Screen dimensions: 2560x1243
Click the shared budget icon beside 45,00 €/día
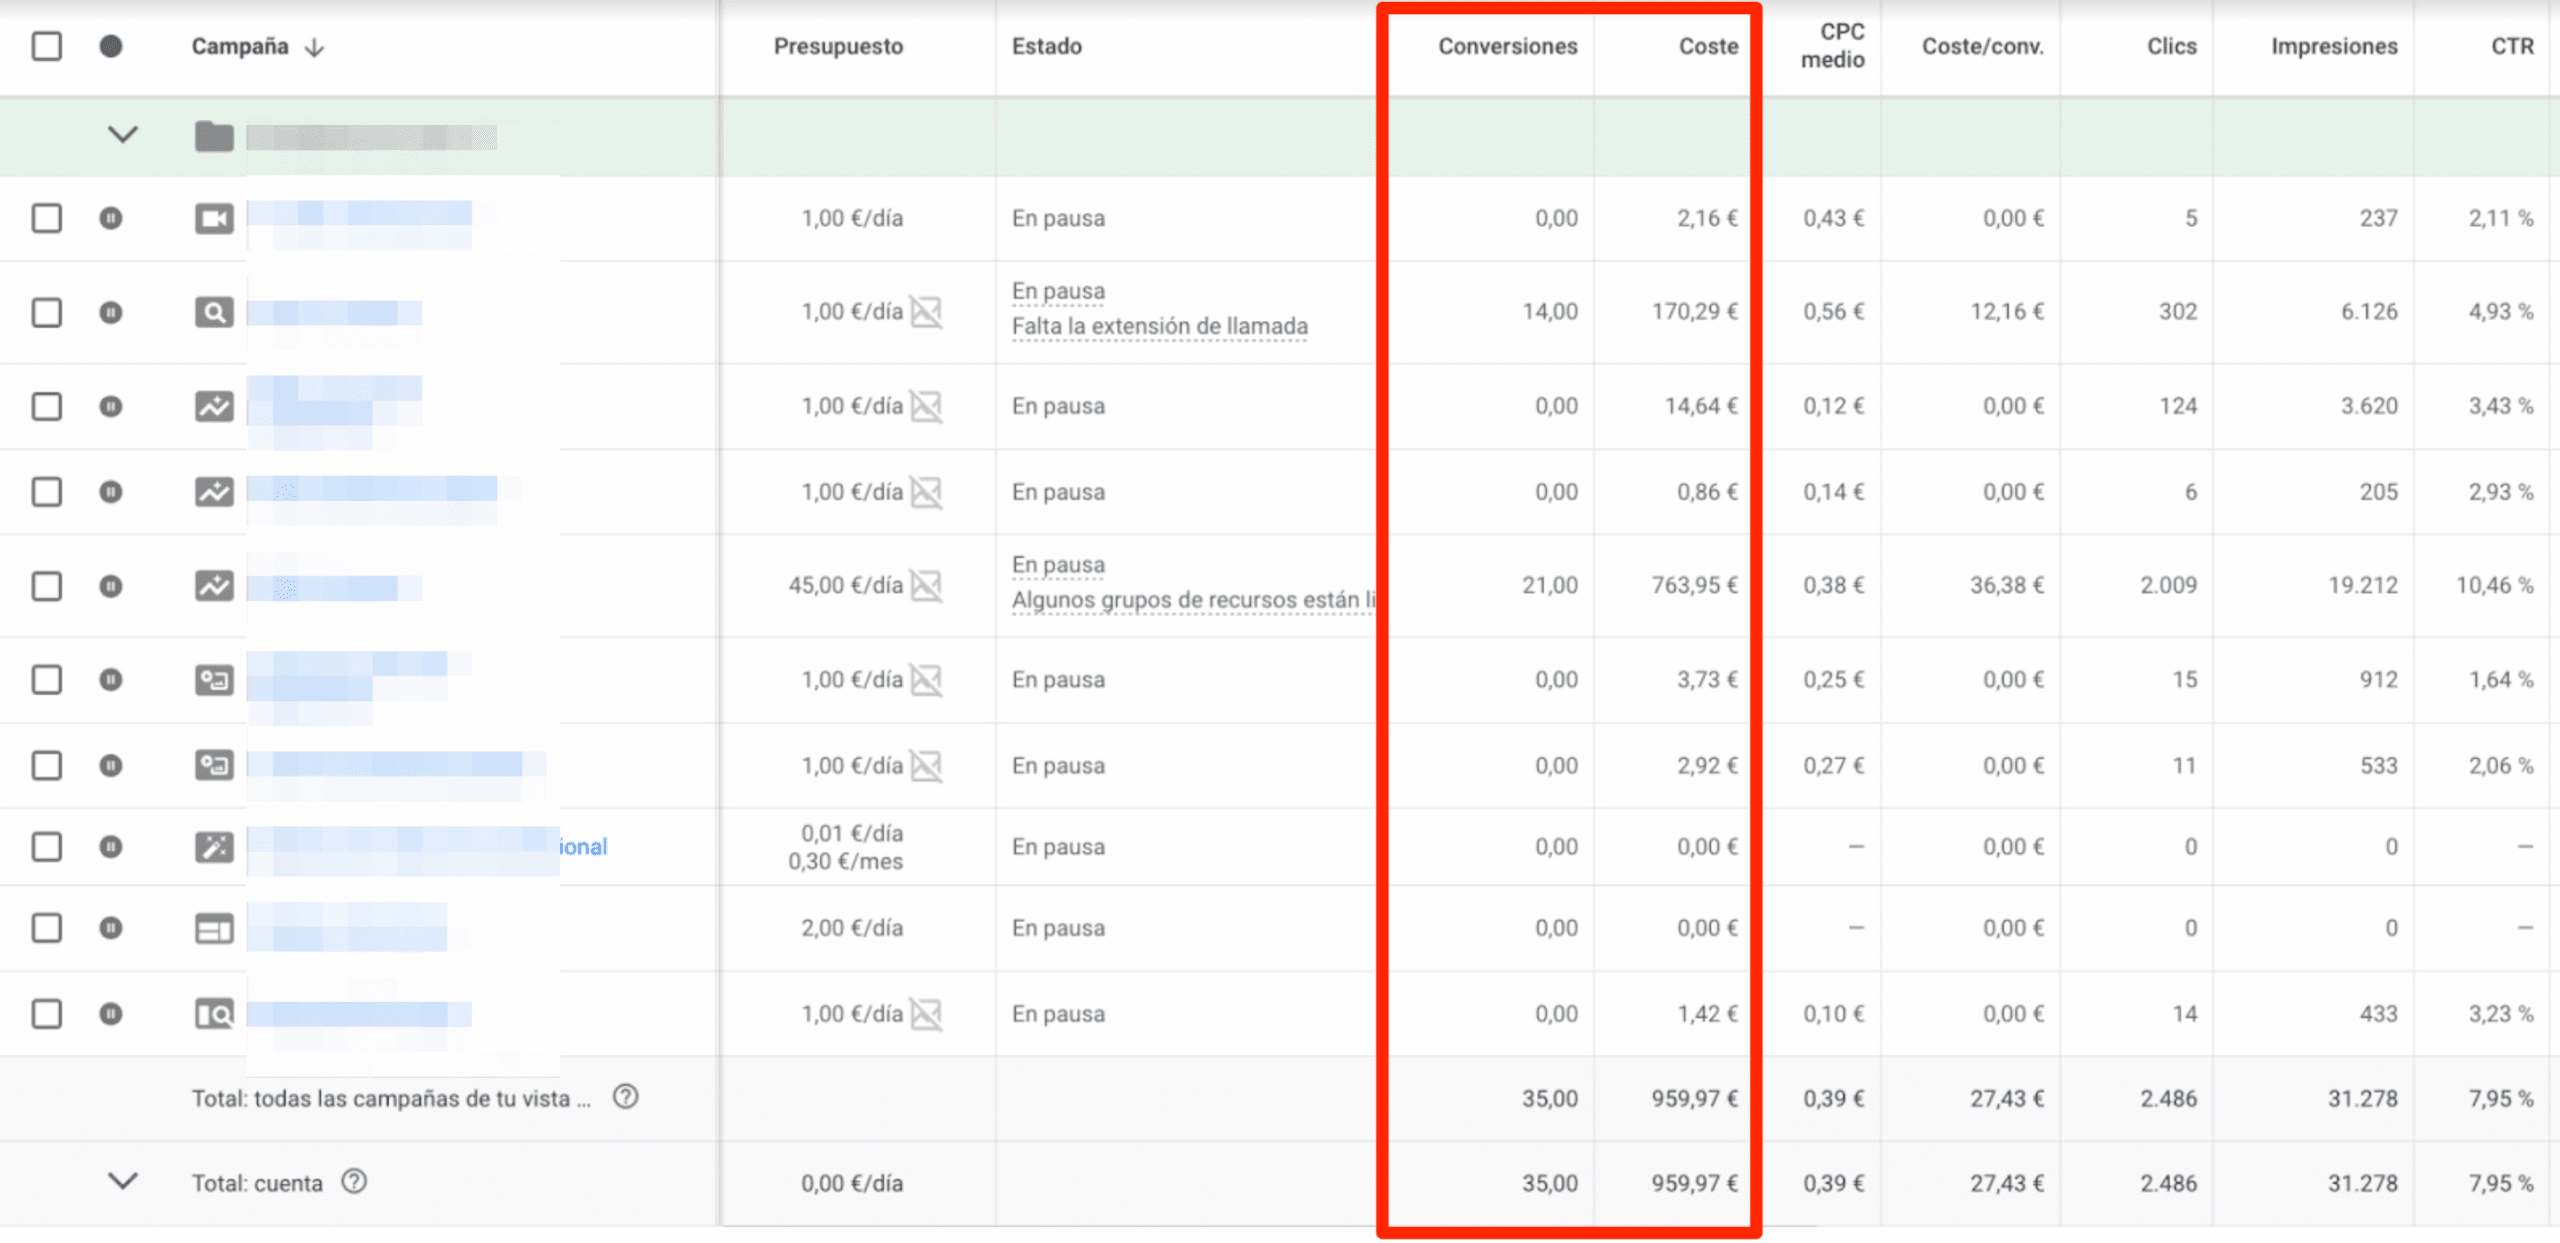[x=926, y=585]
